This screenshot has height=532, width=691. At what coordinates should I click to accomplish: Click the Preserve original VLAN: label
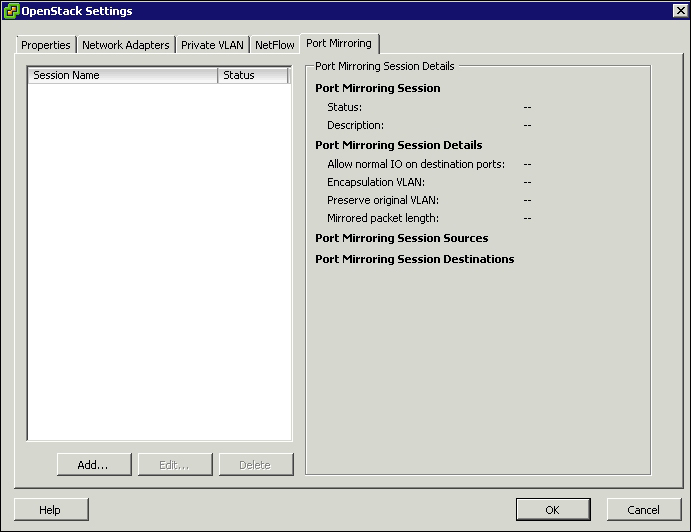coord(383,200)
